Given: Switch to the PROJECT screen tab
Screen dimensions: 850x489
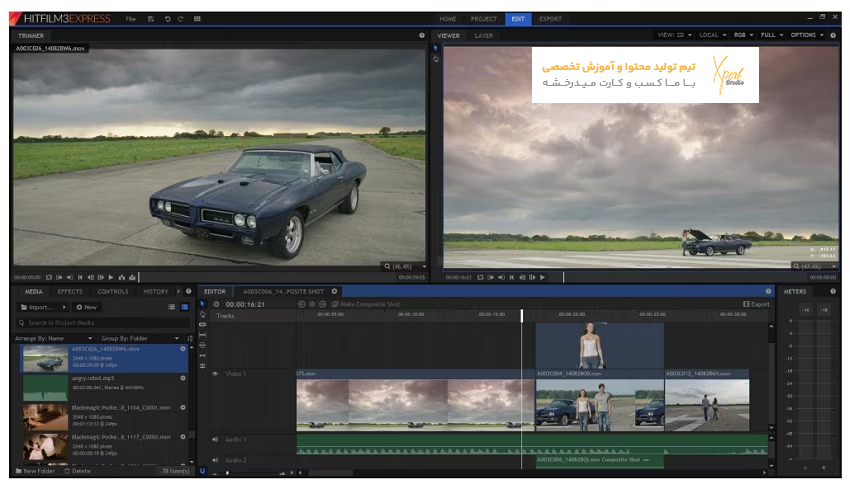Looking at the screenshot, I should tap(484, 19).
